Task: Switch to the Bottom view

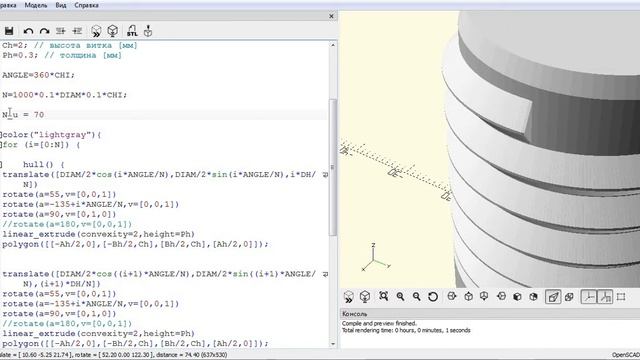Action: [484, 296]
